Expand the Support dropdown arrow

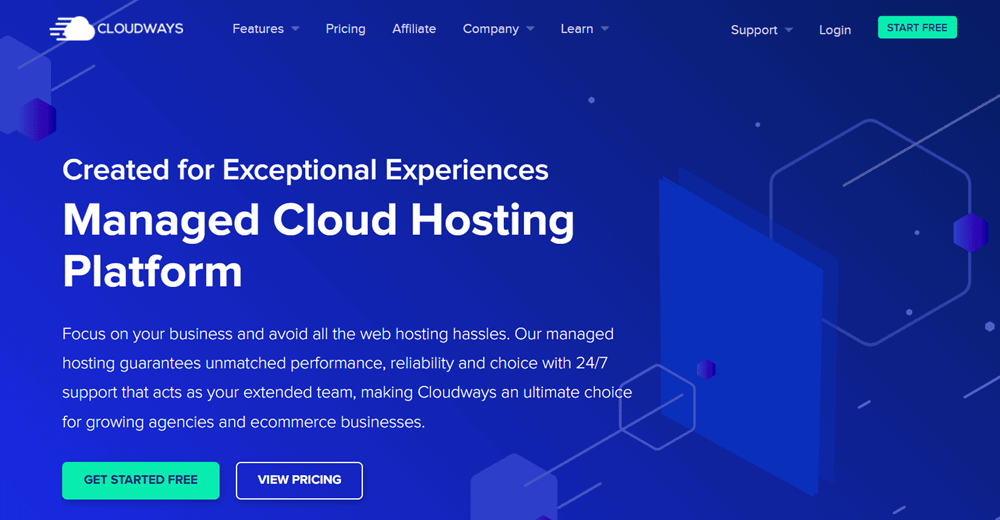(x=789, y=30)
